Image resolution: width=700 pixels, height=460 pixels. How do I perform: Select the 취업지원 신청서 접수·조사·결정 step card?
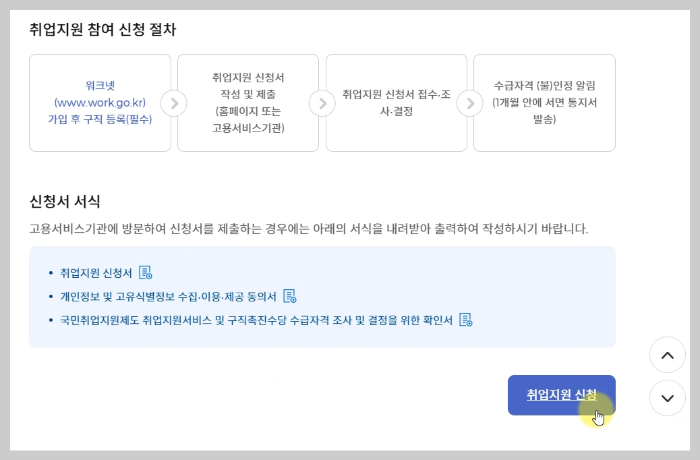tap(396, 103)
